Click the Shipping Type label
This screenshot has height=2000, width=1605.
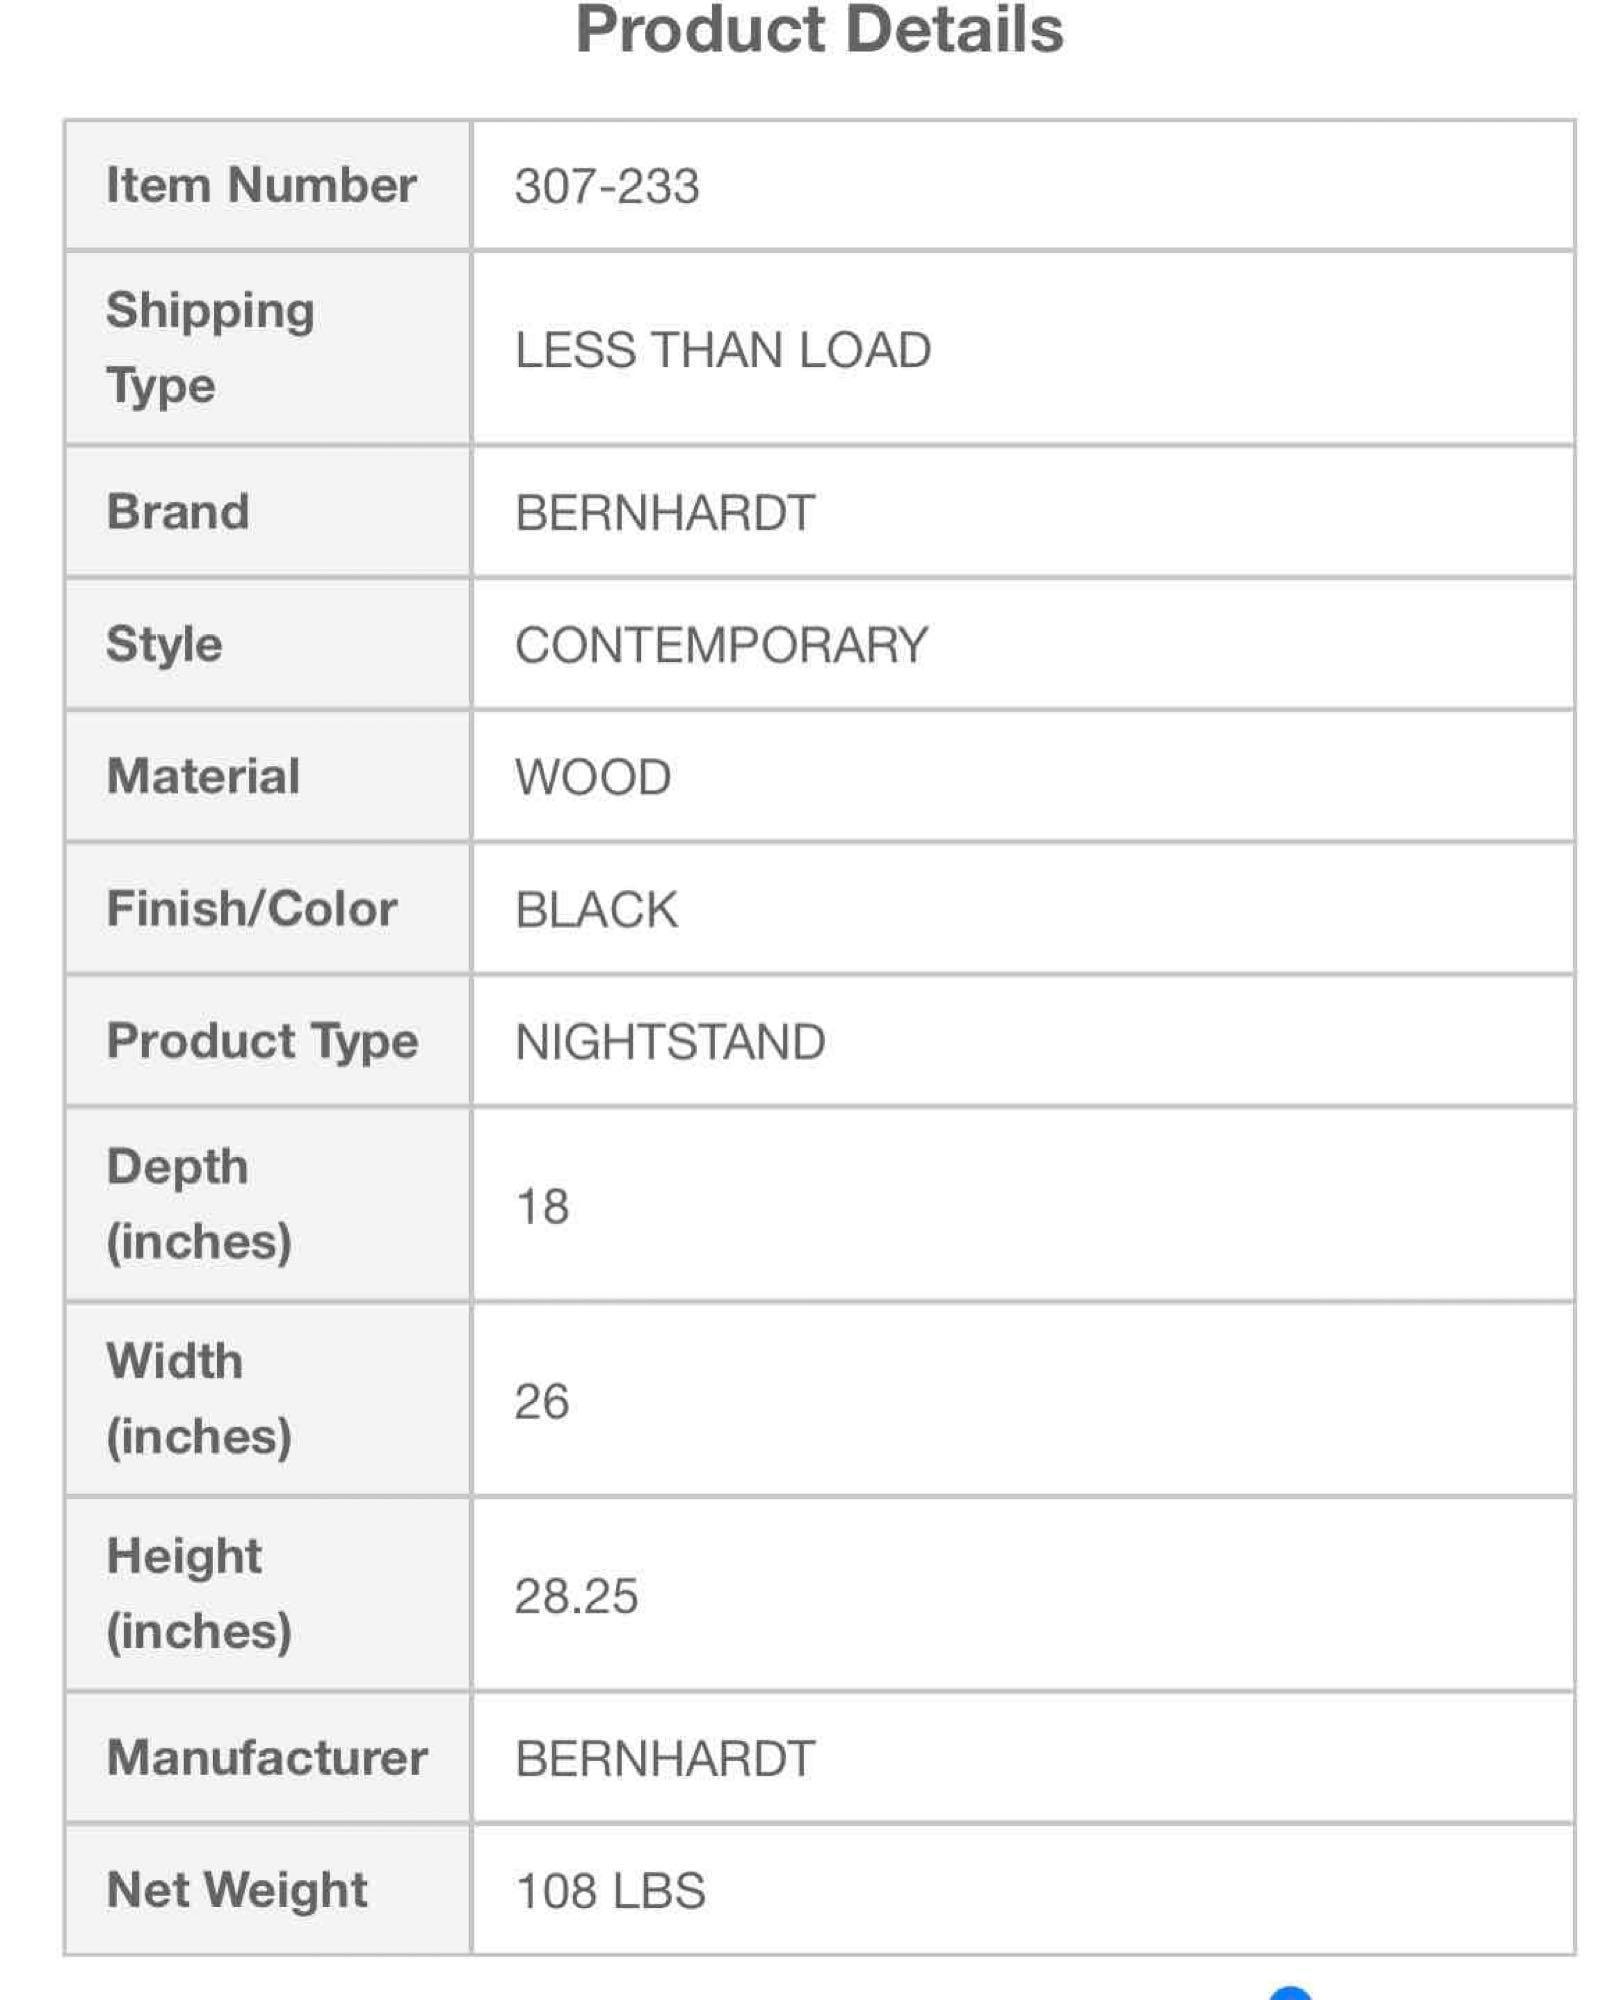point(211,348)
